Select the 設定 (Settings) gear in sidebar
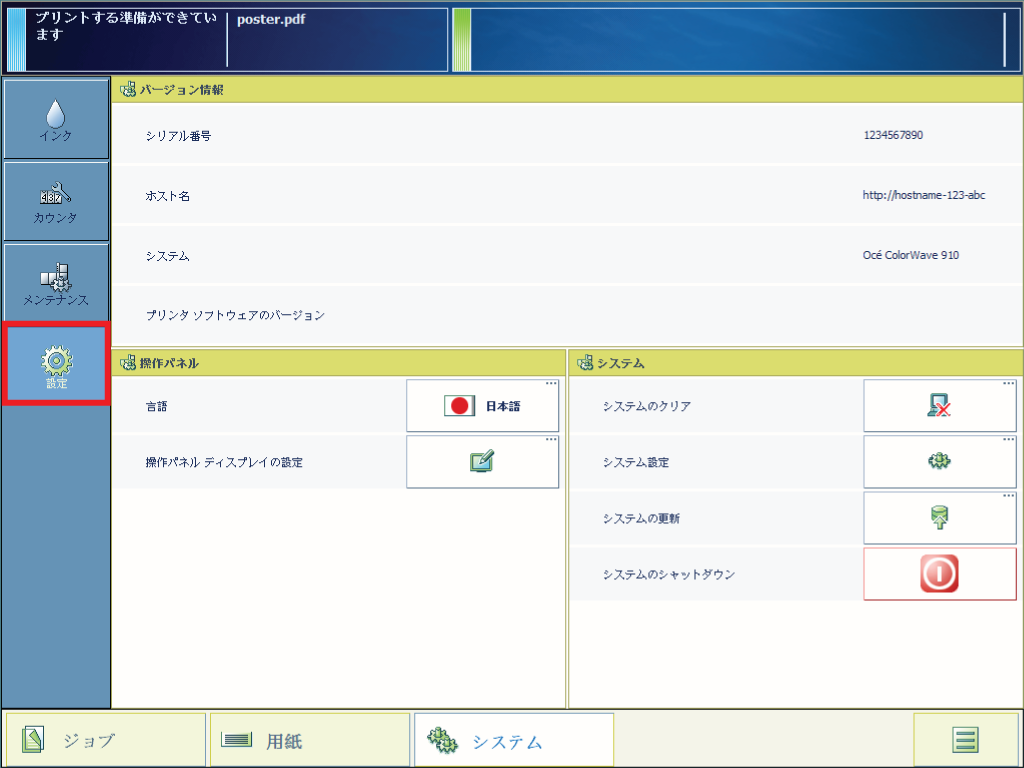Viewport: 1024px width, 768px height. point(56,364)
